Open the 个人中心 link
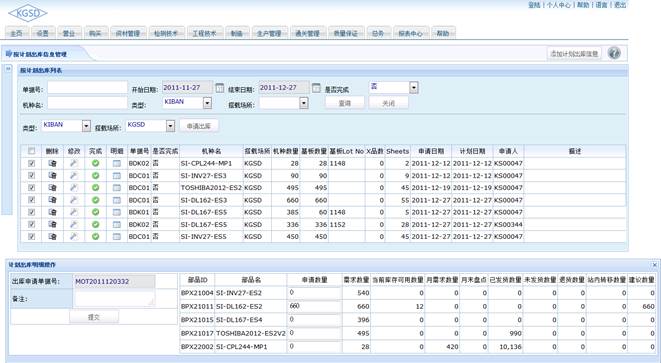661x363 pixels. [559, 5]
